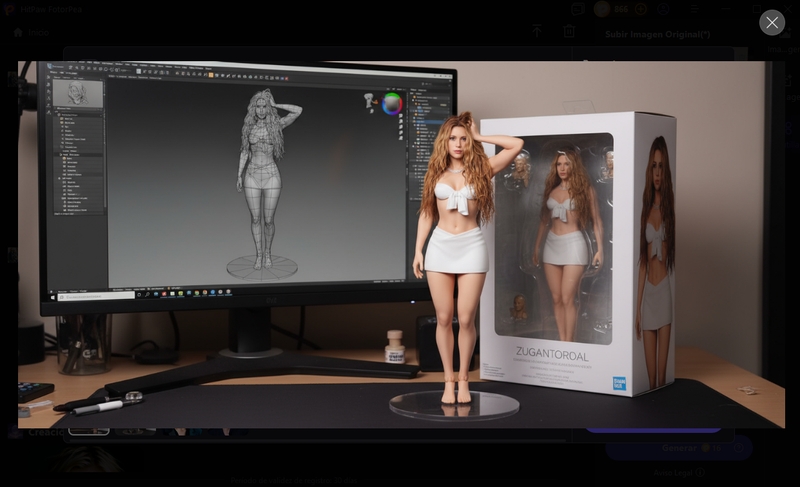This screenshot has width=800, height=487.
Task: Click the info icon beside Aviso Legal
Action: (x=701, y=473)
